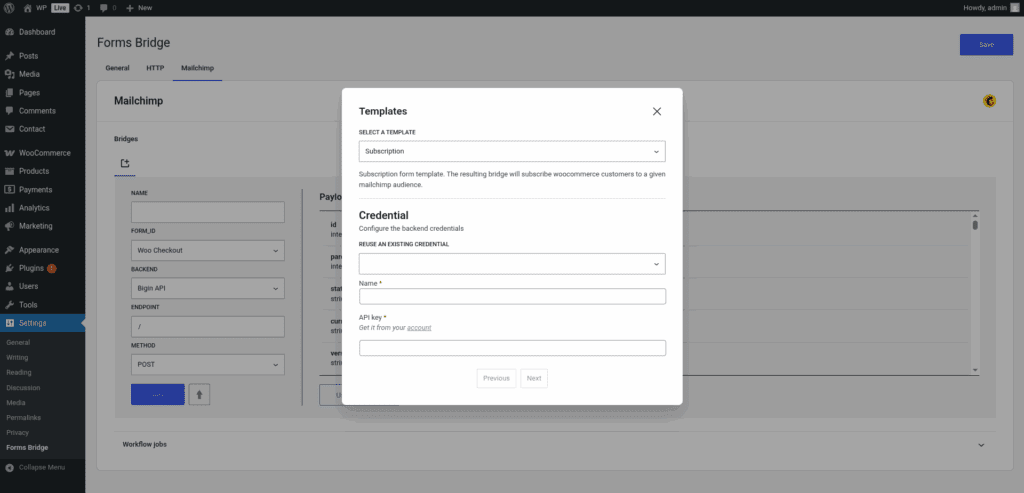Click the Next button in dialog
This screenshot has height=493, width=1024.
(534, 378)
